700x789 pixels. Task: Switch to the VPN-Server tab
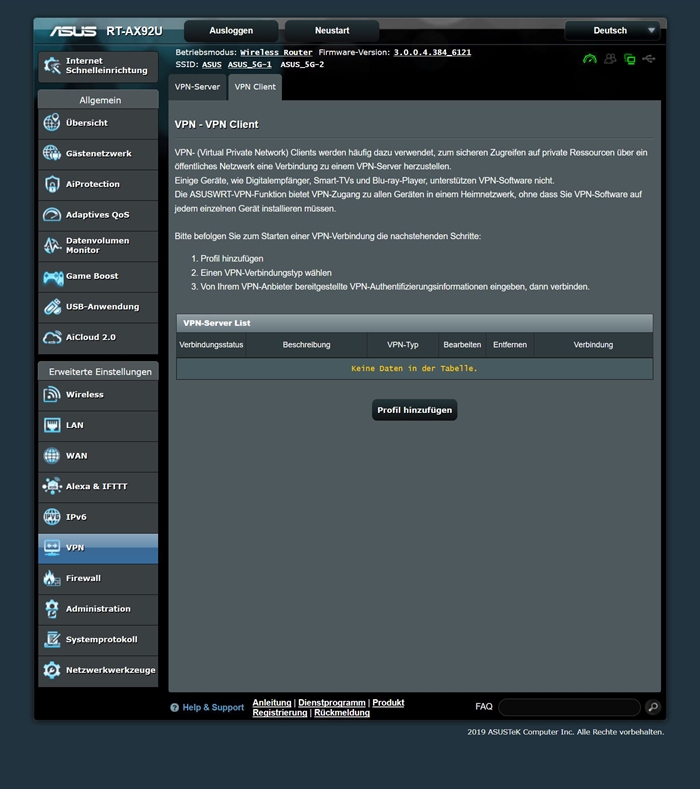pyautogui.click(x=197, y=87)
